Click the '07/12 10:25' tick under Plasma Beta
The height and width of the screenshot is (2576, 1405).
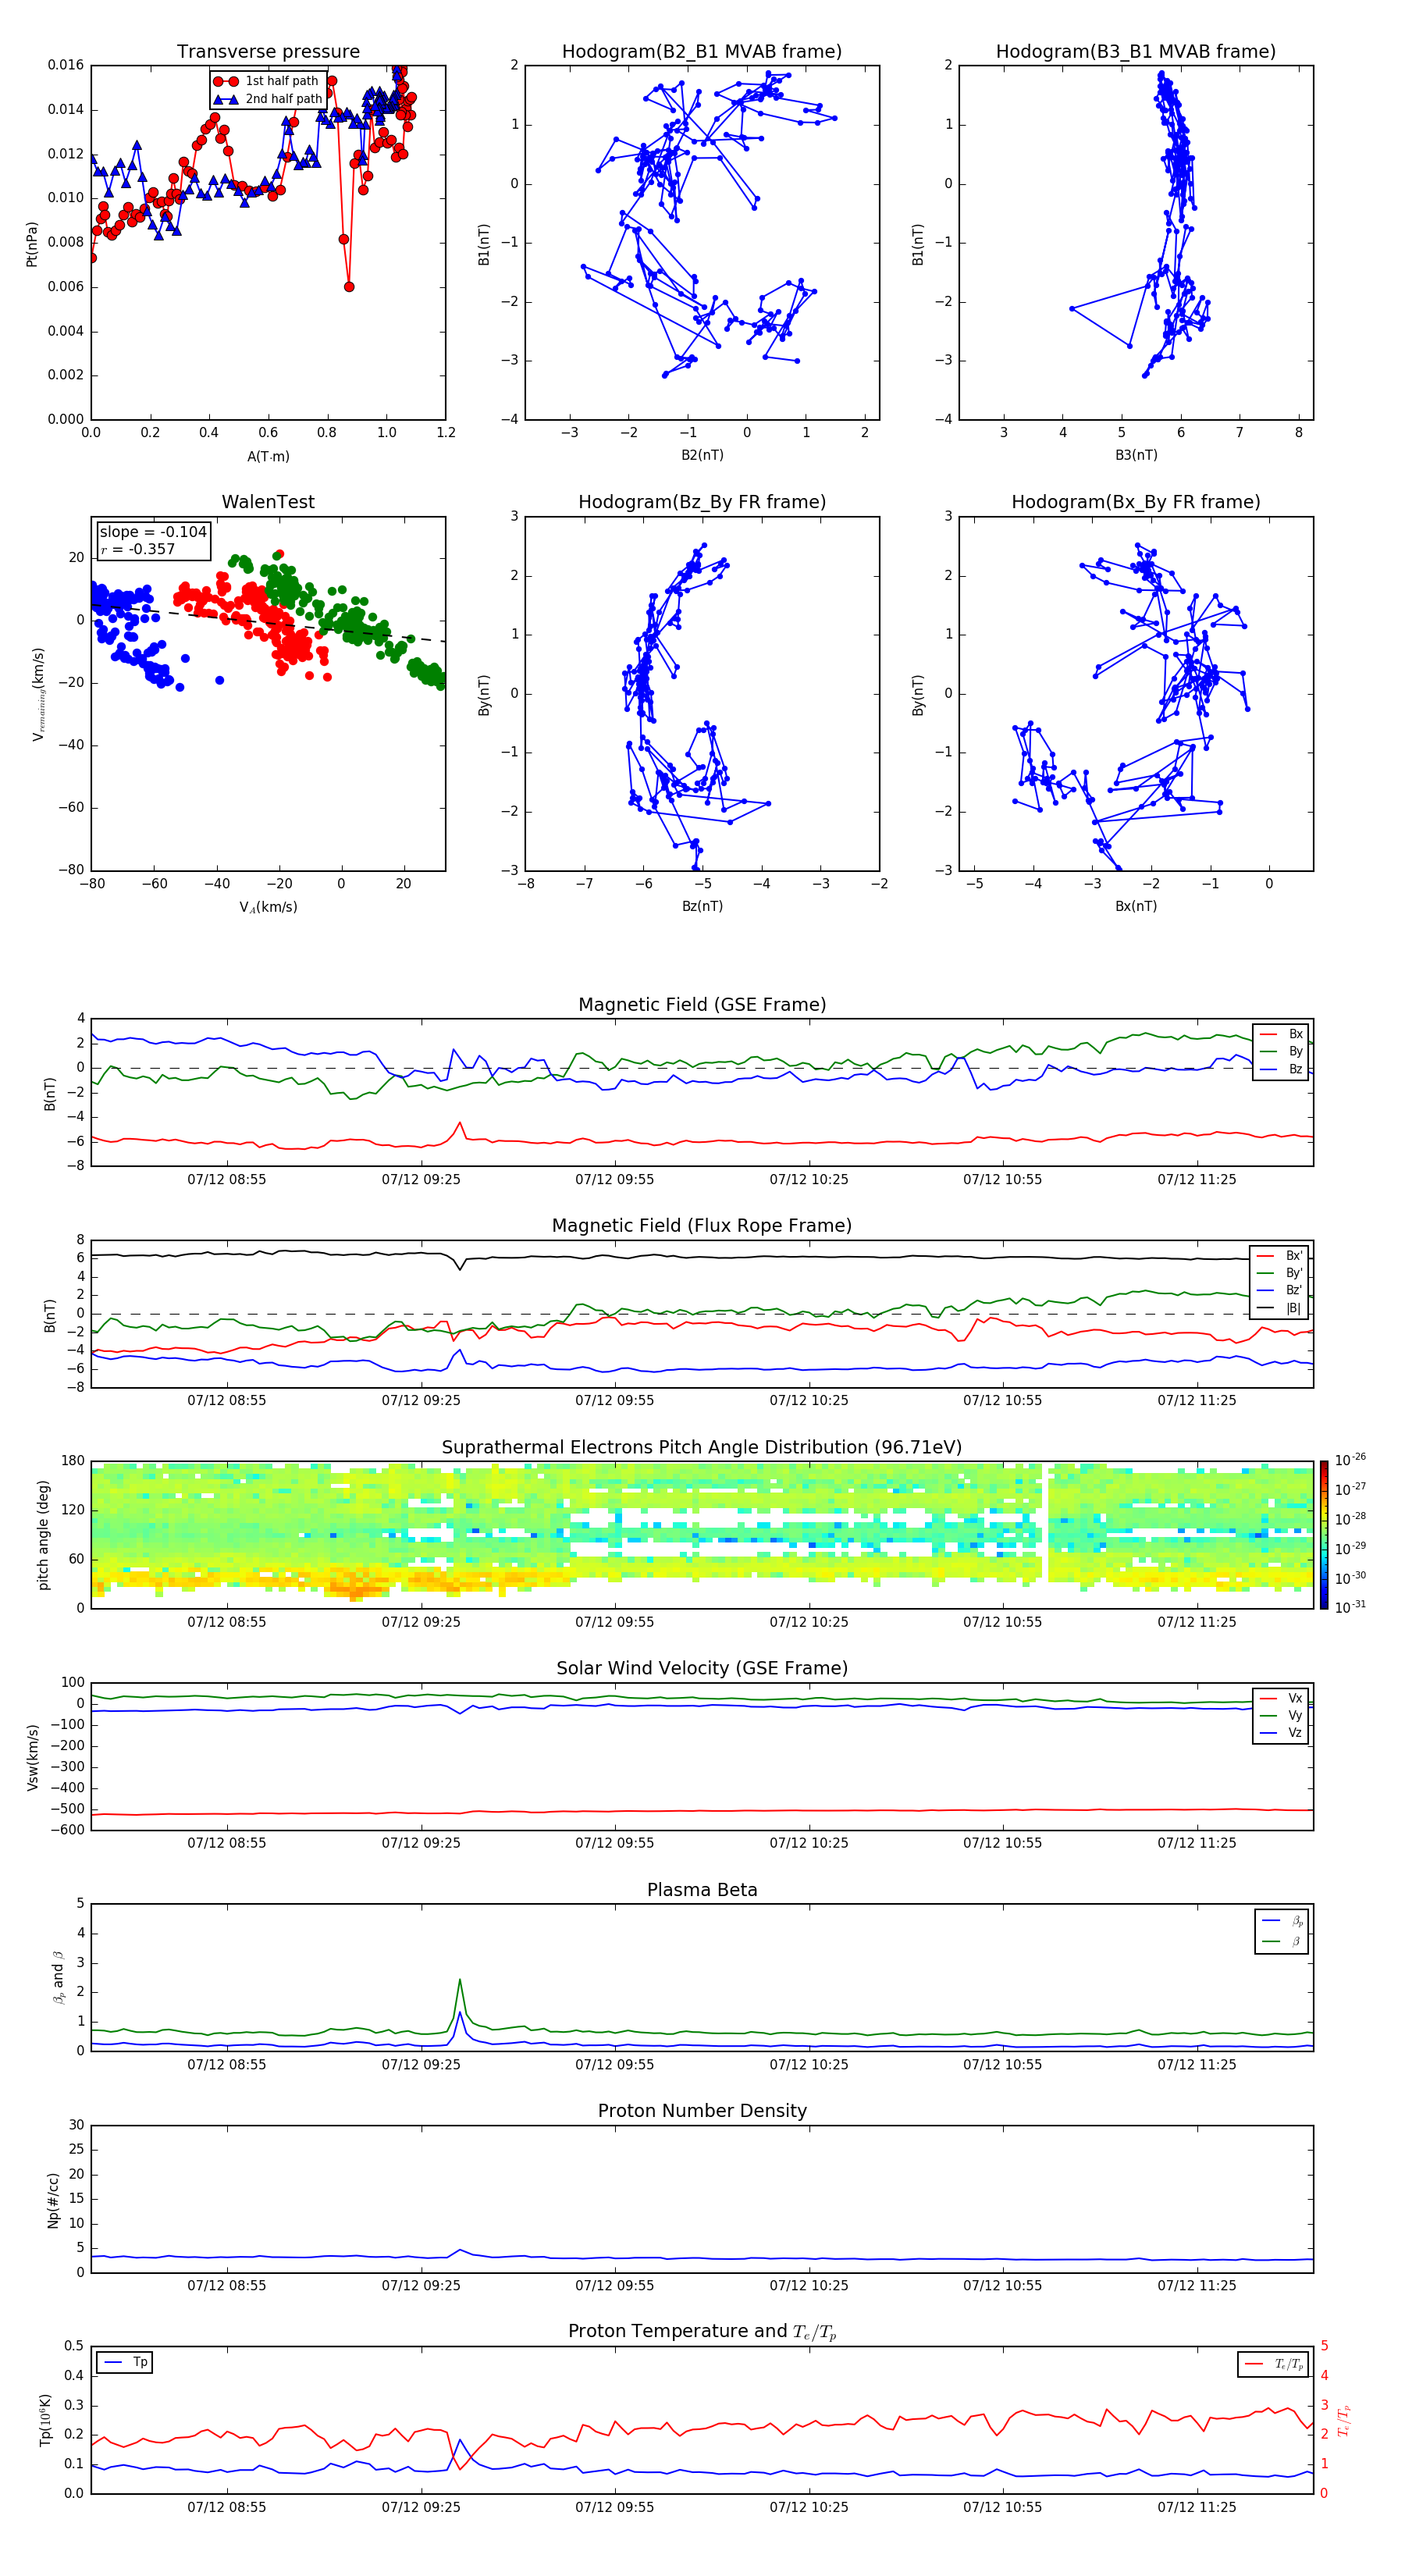pos(809,2064)
